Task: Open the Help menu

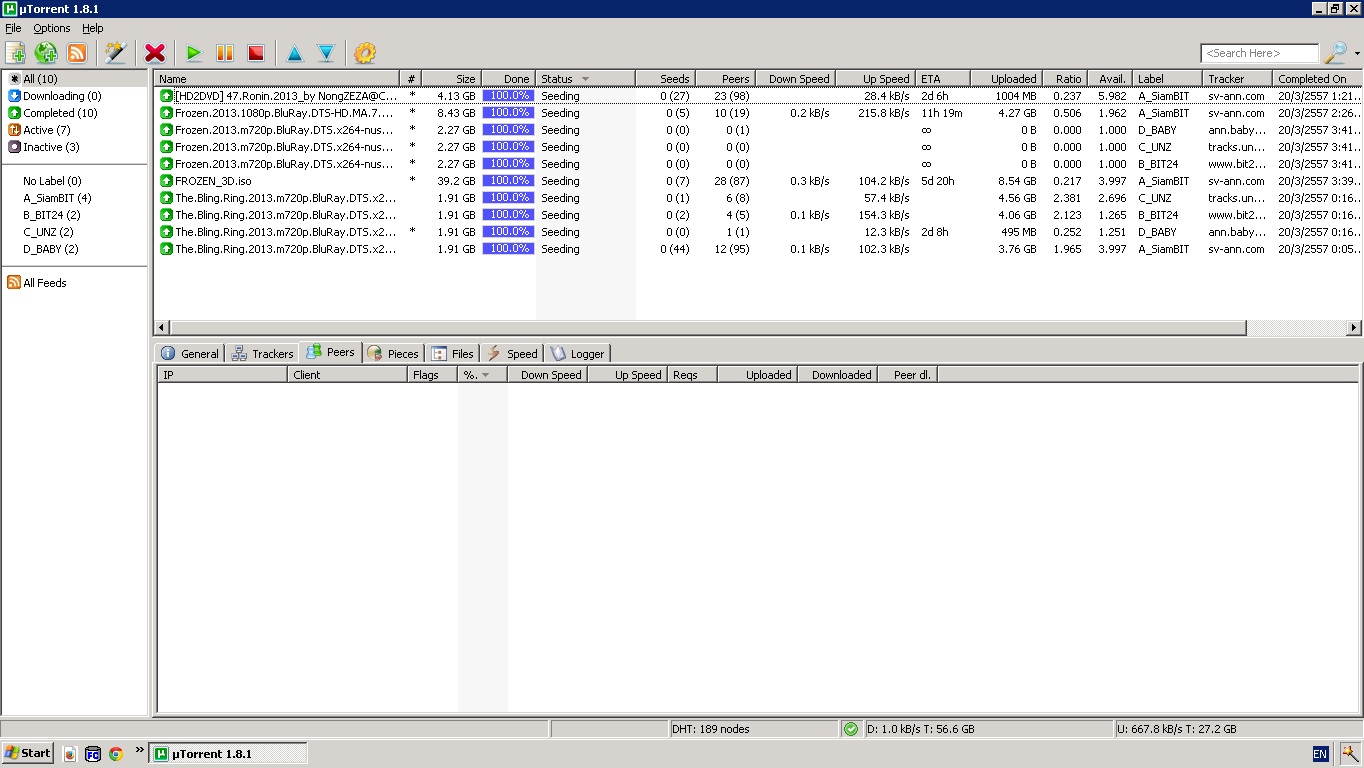Action: coord(93,28)
